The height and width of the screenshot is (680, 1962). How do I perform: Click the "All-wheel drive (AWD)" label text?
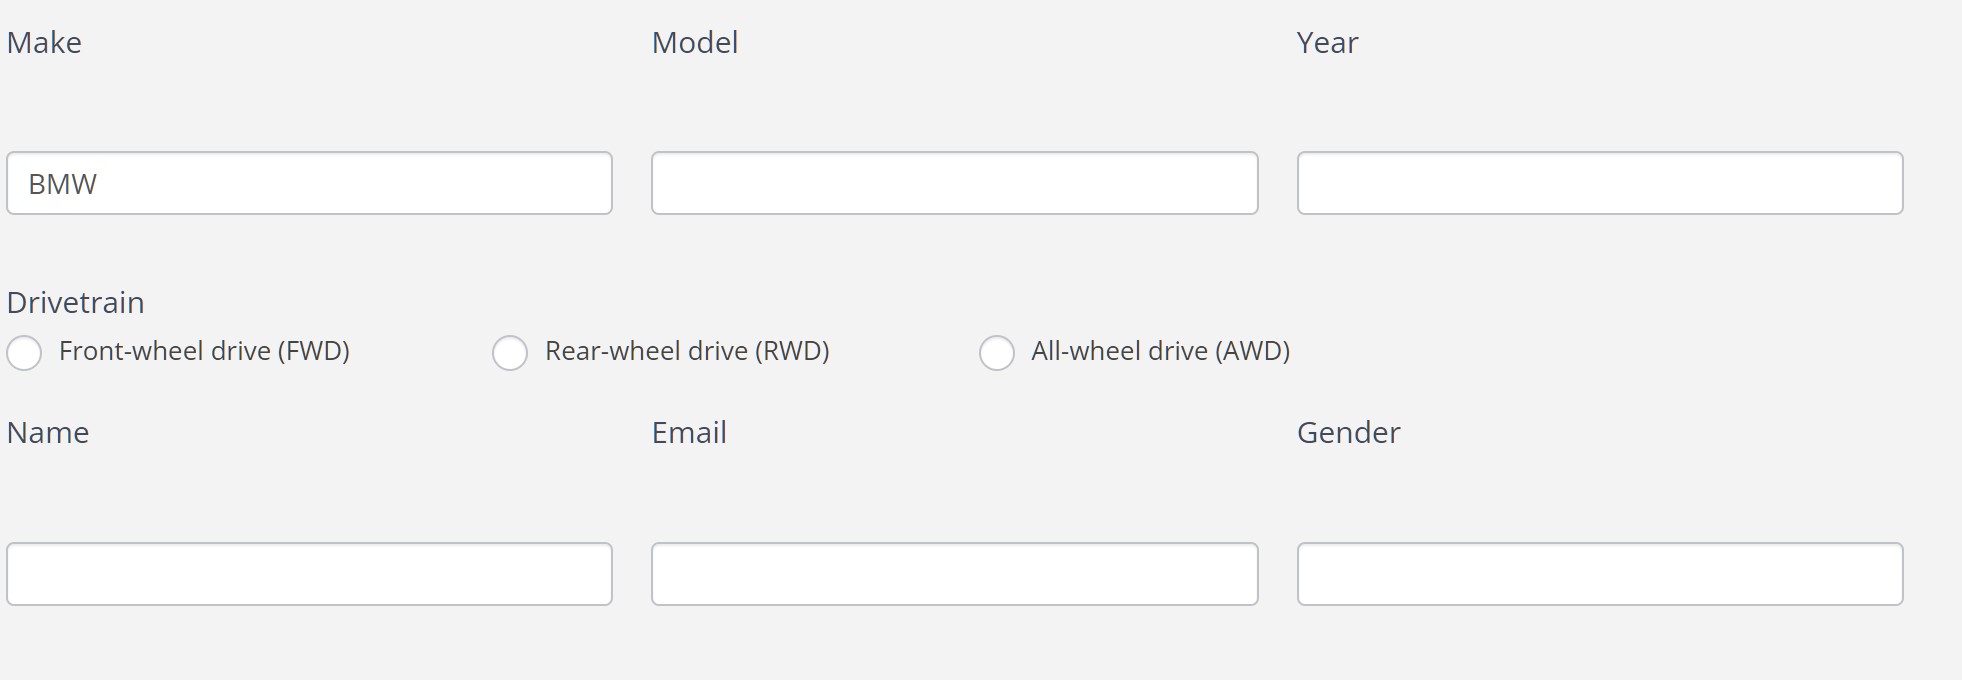(1161, 351)
